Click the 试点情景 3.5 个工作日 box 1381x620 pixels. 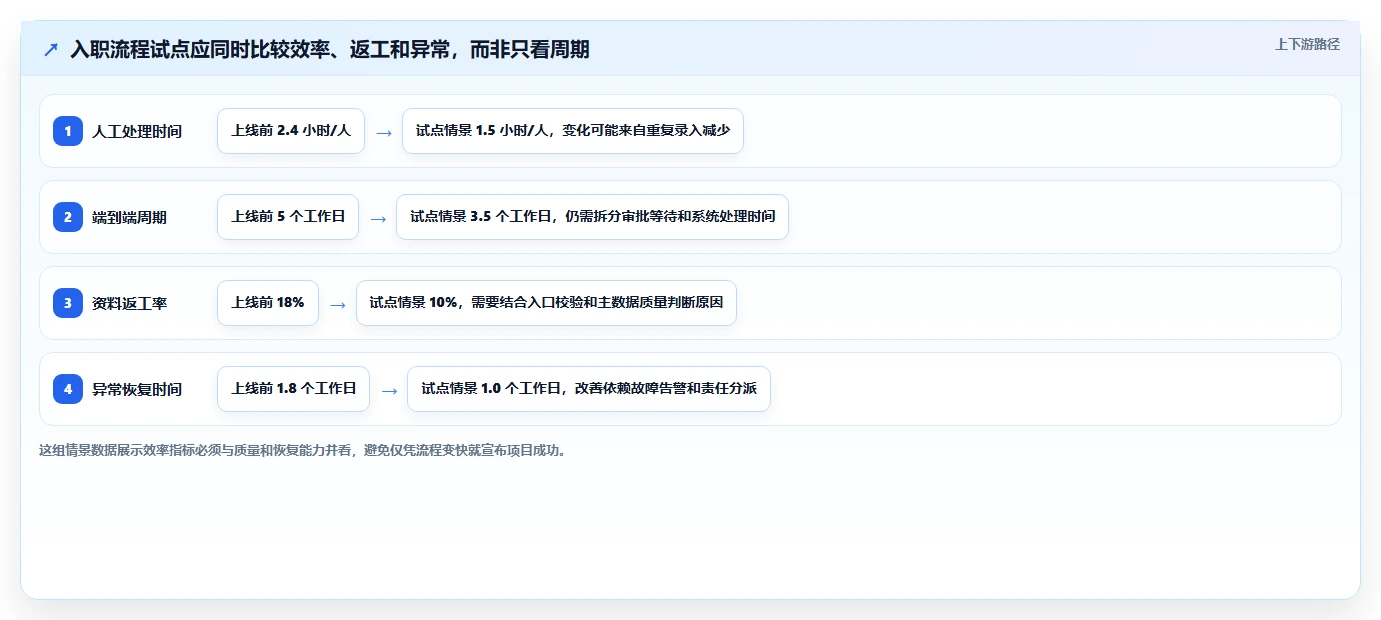pyautogui.click(x=592, y=217)
